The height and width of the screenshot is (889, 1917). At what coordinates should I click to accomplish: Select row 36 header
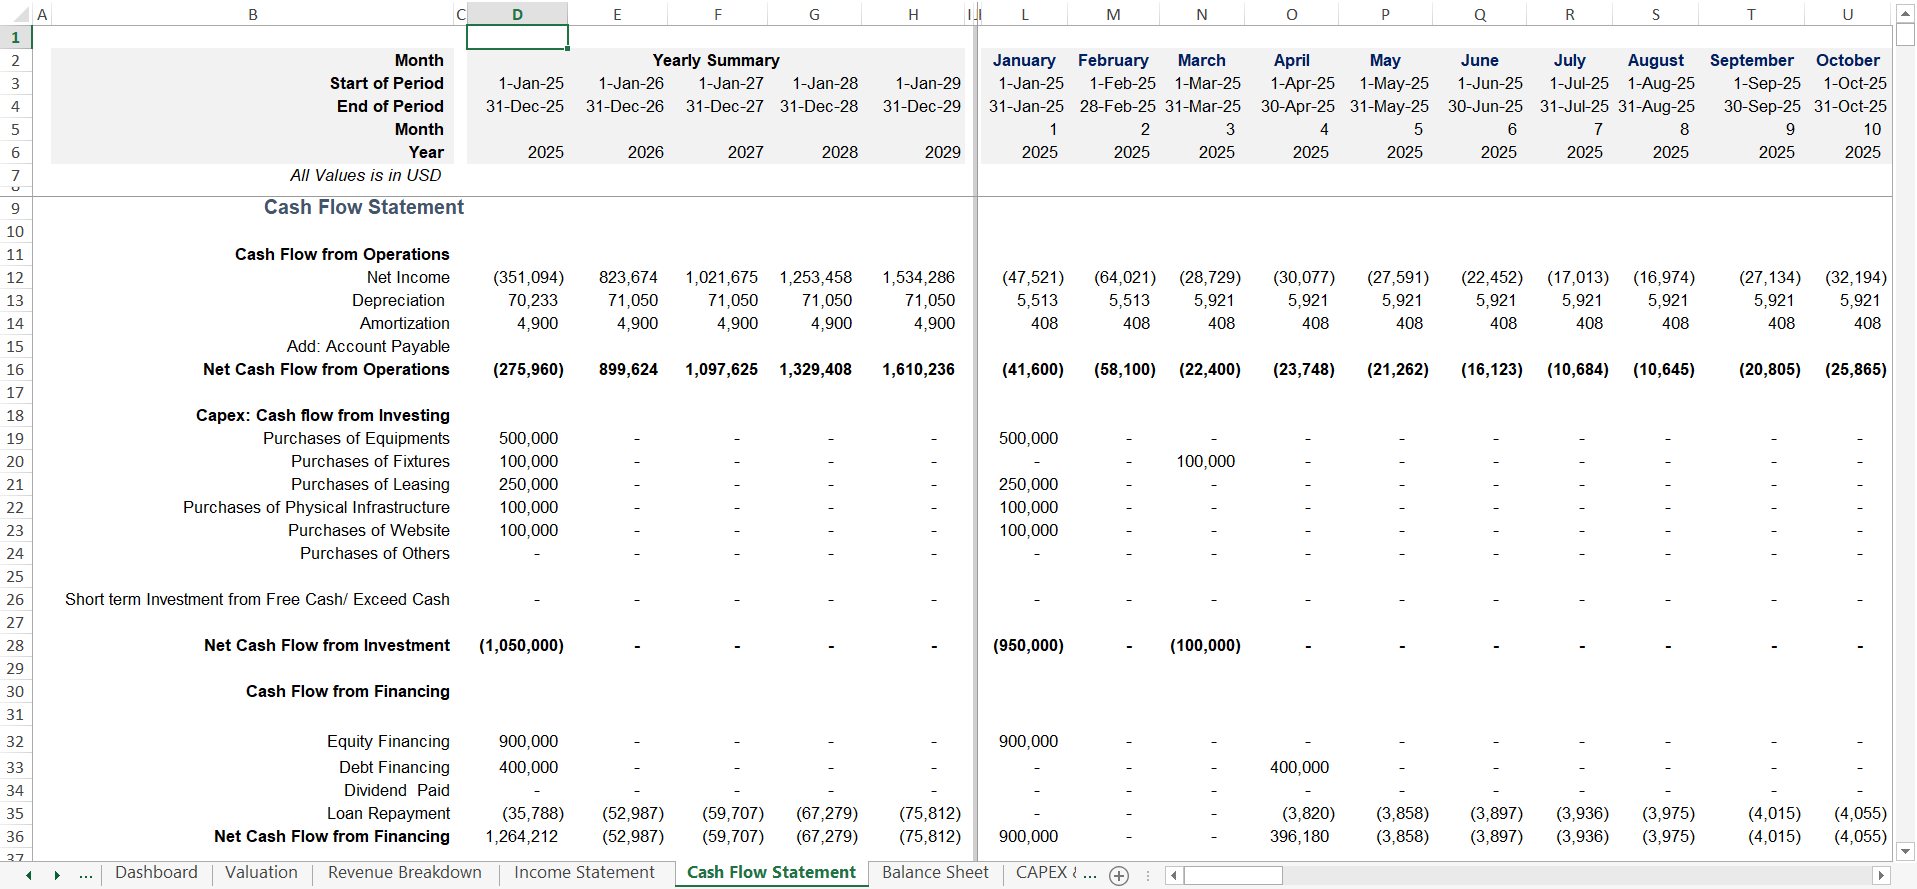click(16, 836)
